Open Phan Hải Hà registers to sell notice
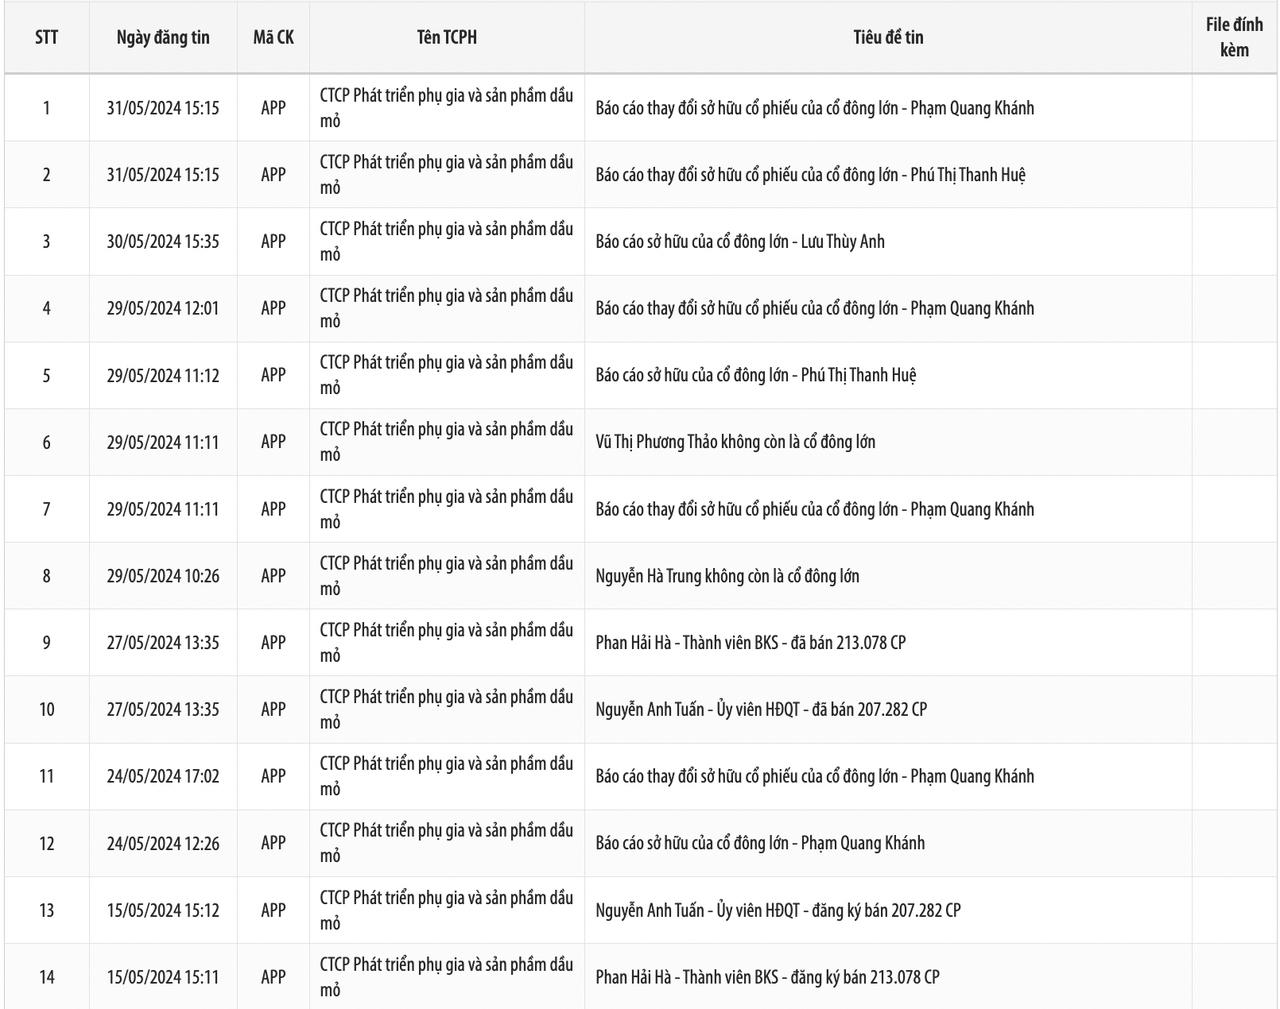The image size is (1280, 1009). click(x=767, y=977)
